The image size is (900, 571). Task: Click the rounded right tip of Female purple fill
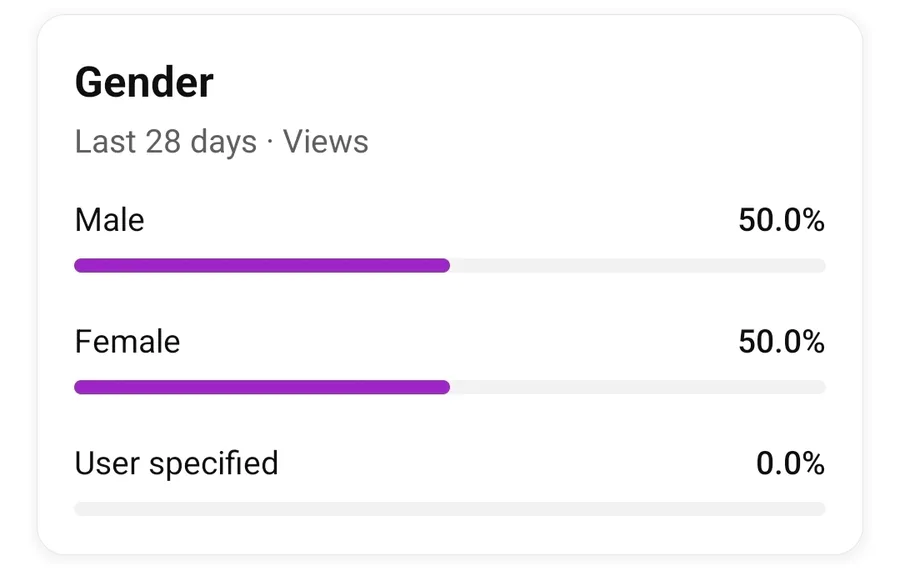[x=445, y=387]
